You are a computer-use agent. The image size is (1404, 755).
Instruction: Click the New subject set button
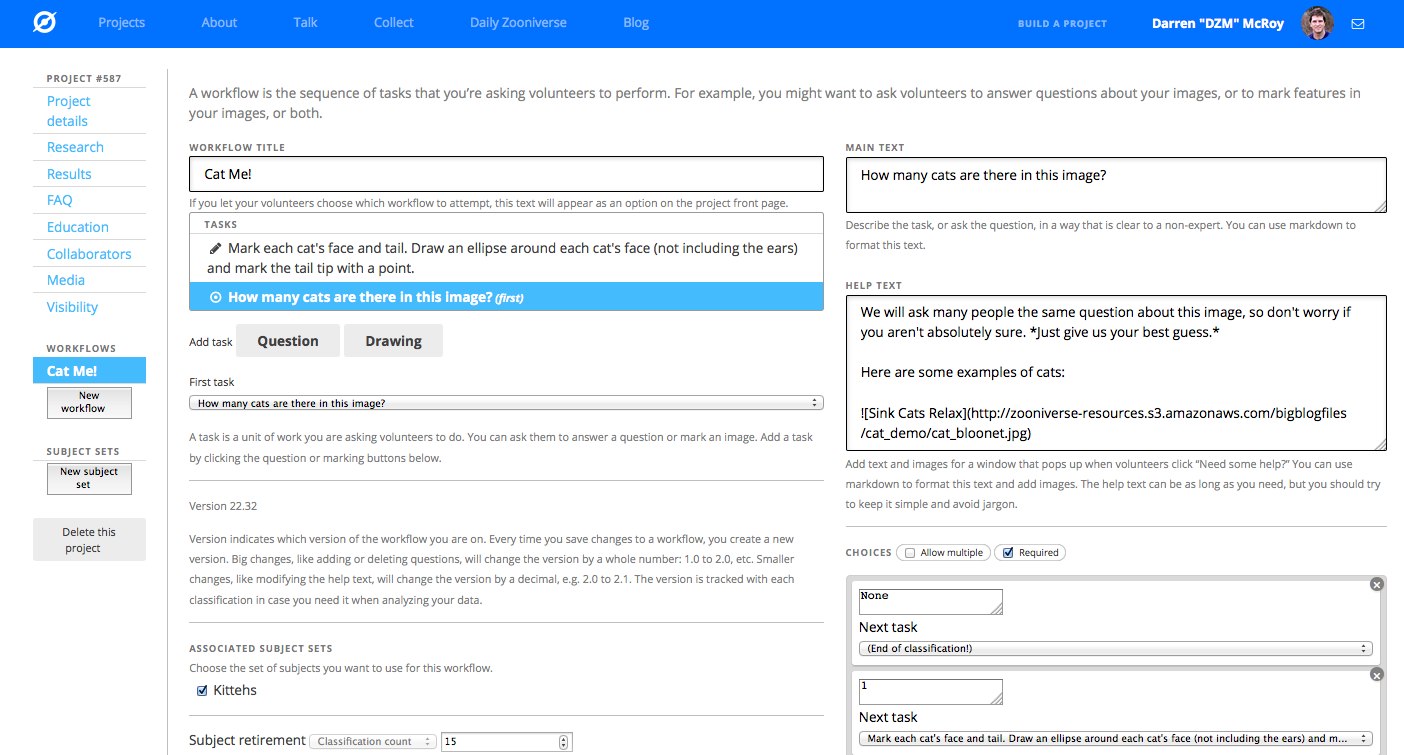[89, 478]
